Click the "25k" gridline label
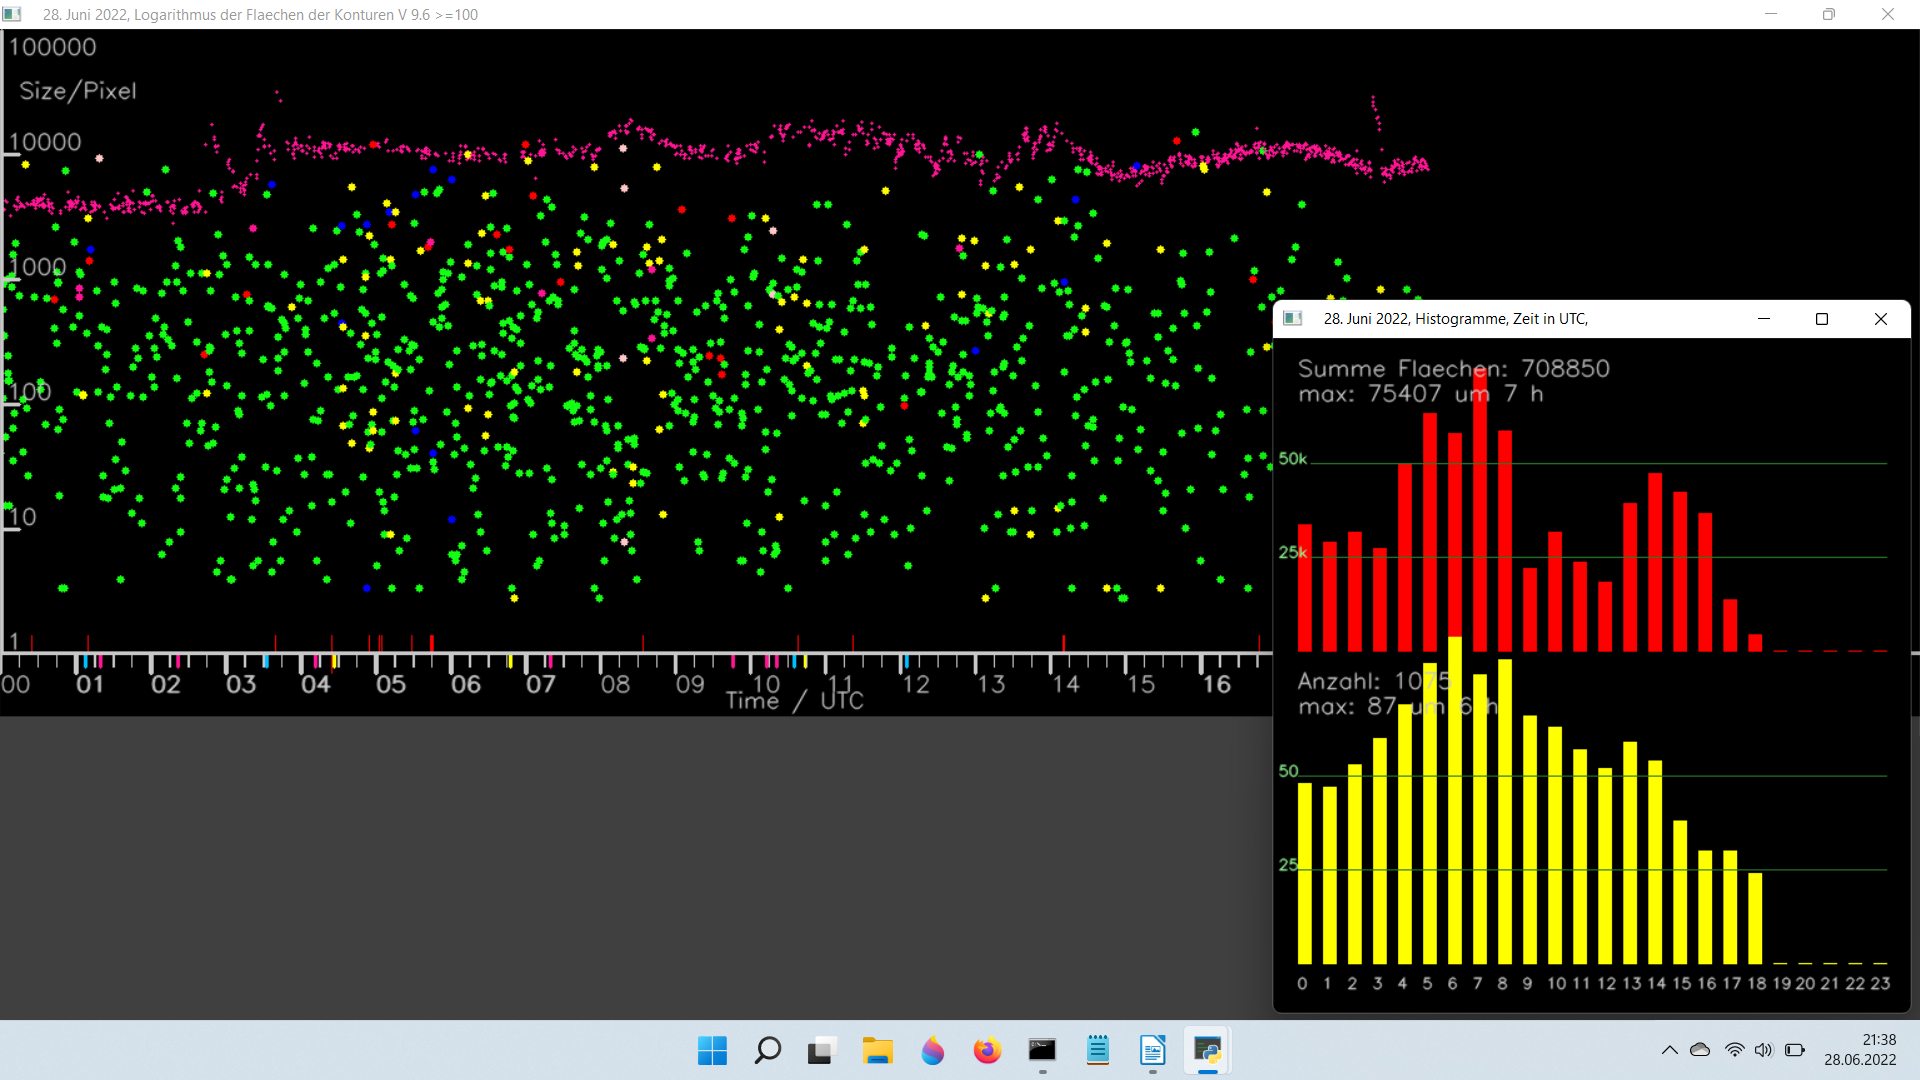Screen dimensions: 1920x1080 (x=1293, y=552)
